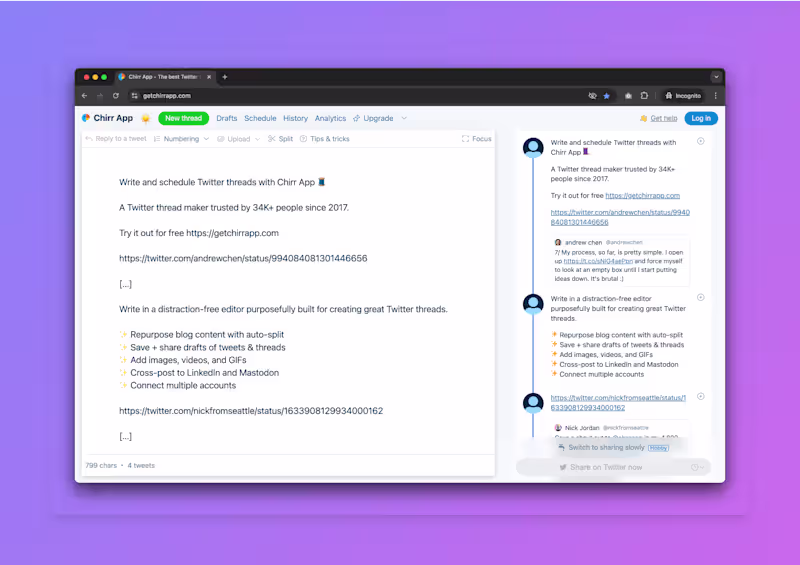Click '4 tweets' counter
Screen dimensions: 800x565
141,465
